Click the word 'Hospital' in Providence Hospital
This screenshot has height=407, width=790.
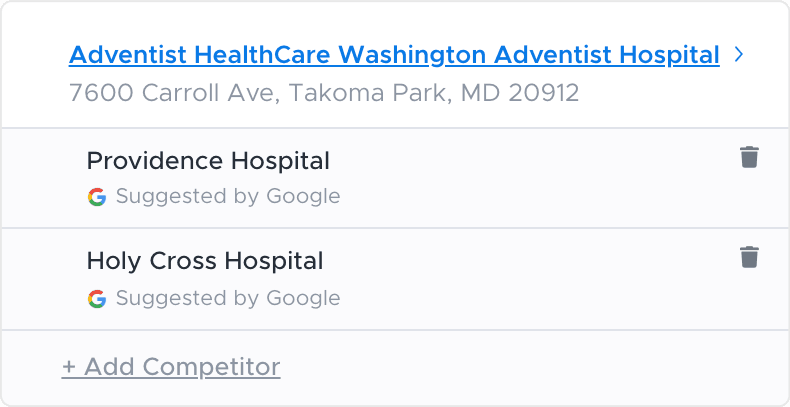point(280,161)
